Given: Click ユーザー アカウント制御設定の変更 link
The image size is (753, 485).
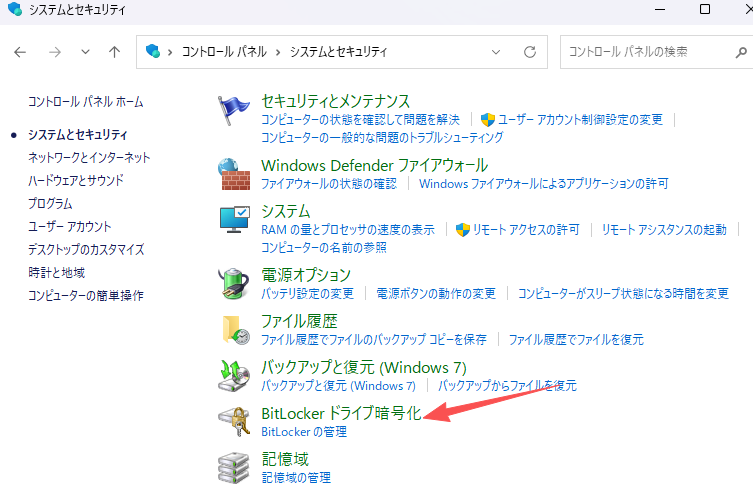Looking at the screenshot, I should [581, 120].
